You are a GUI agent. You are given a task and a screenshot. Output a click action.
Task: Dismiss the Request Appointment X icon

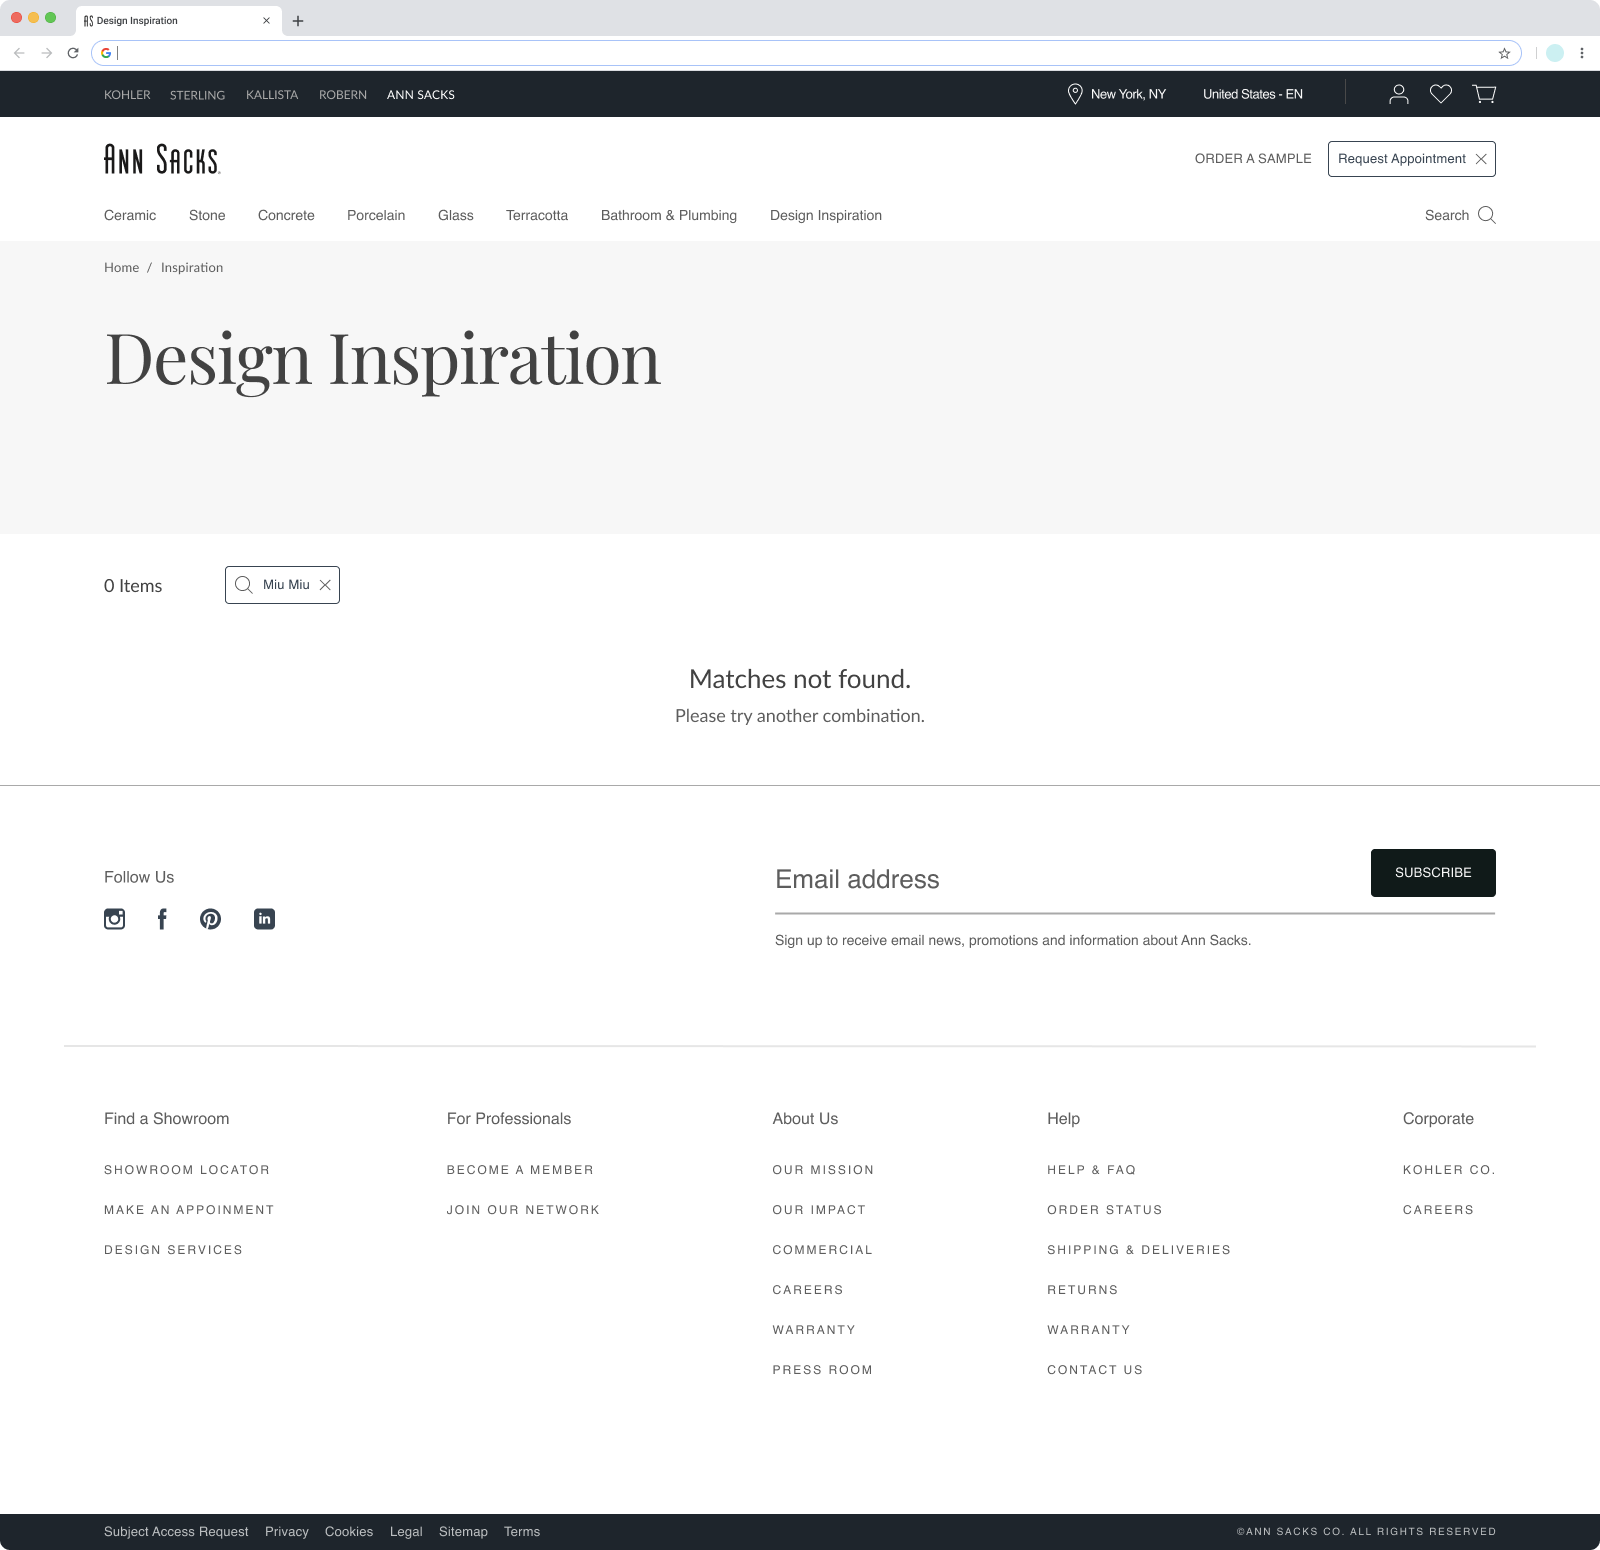1481,159
